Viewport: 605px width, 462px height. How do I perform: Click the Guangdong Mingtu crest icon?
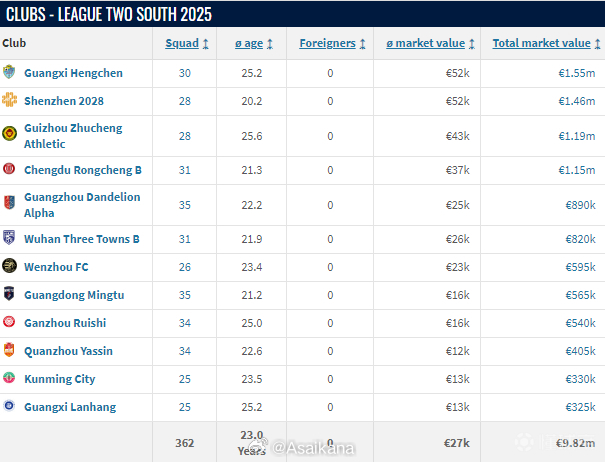pyautogui.click(x=10, y=295)
